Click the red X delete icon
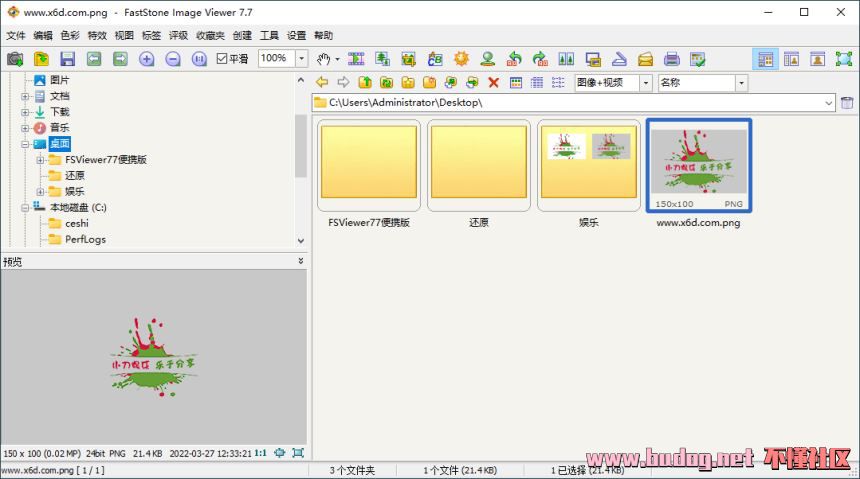 click(493, 82)
